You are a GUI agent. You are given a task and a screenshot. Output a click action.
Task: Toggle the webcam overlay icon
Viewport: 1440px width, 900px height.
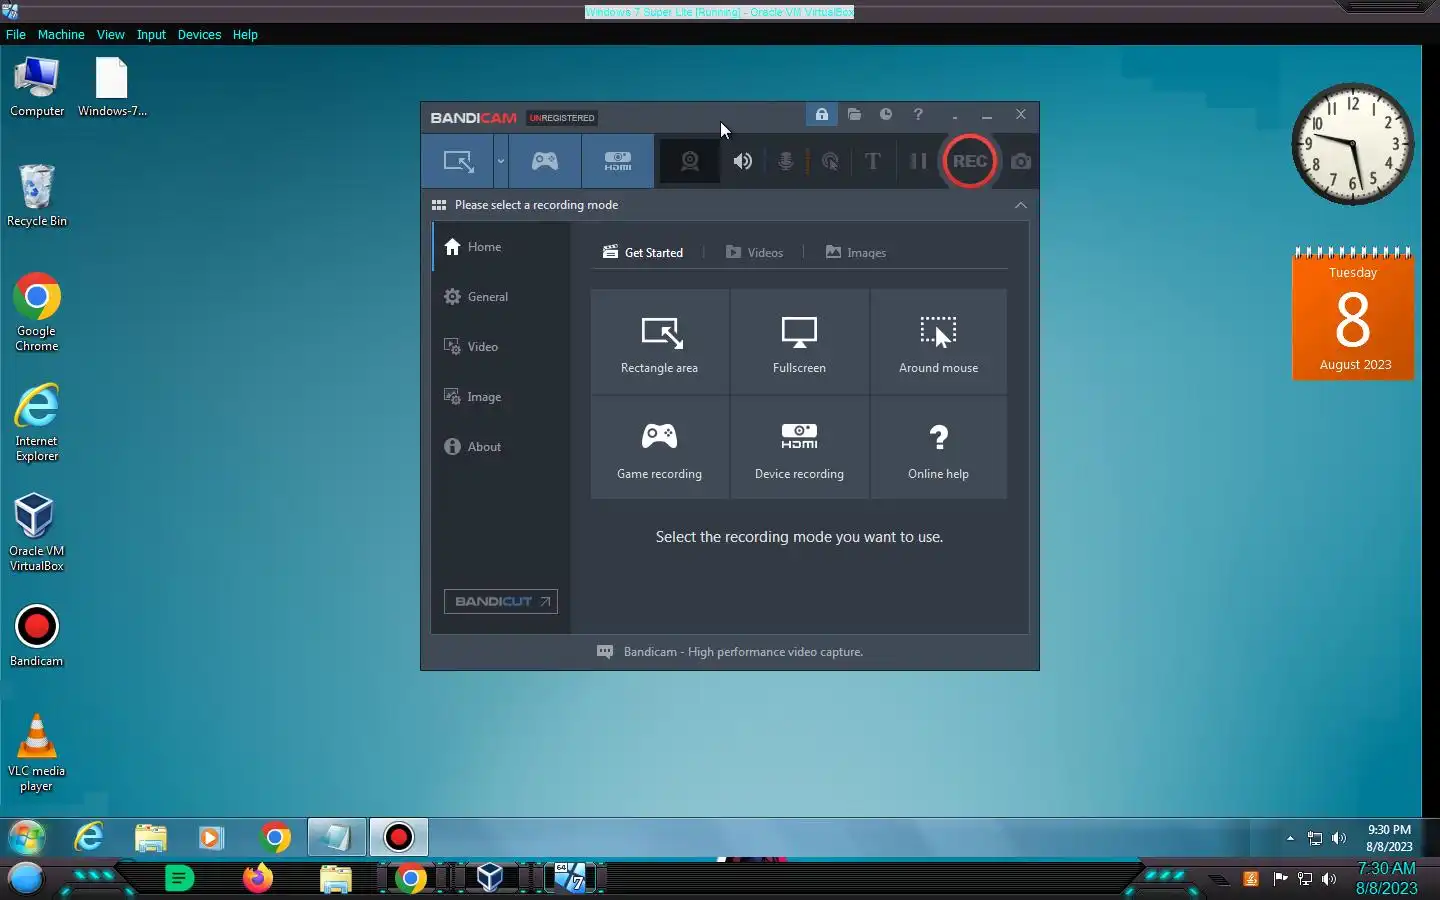coord(690,161)
